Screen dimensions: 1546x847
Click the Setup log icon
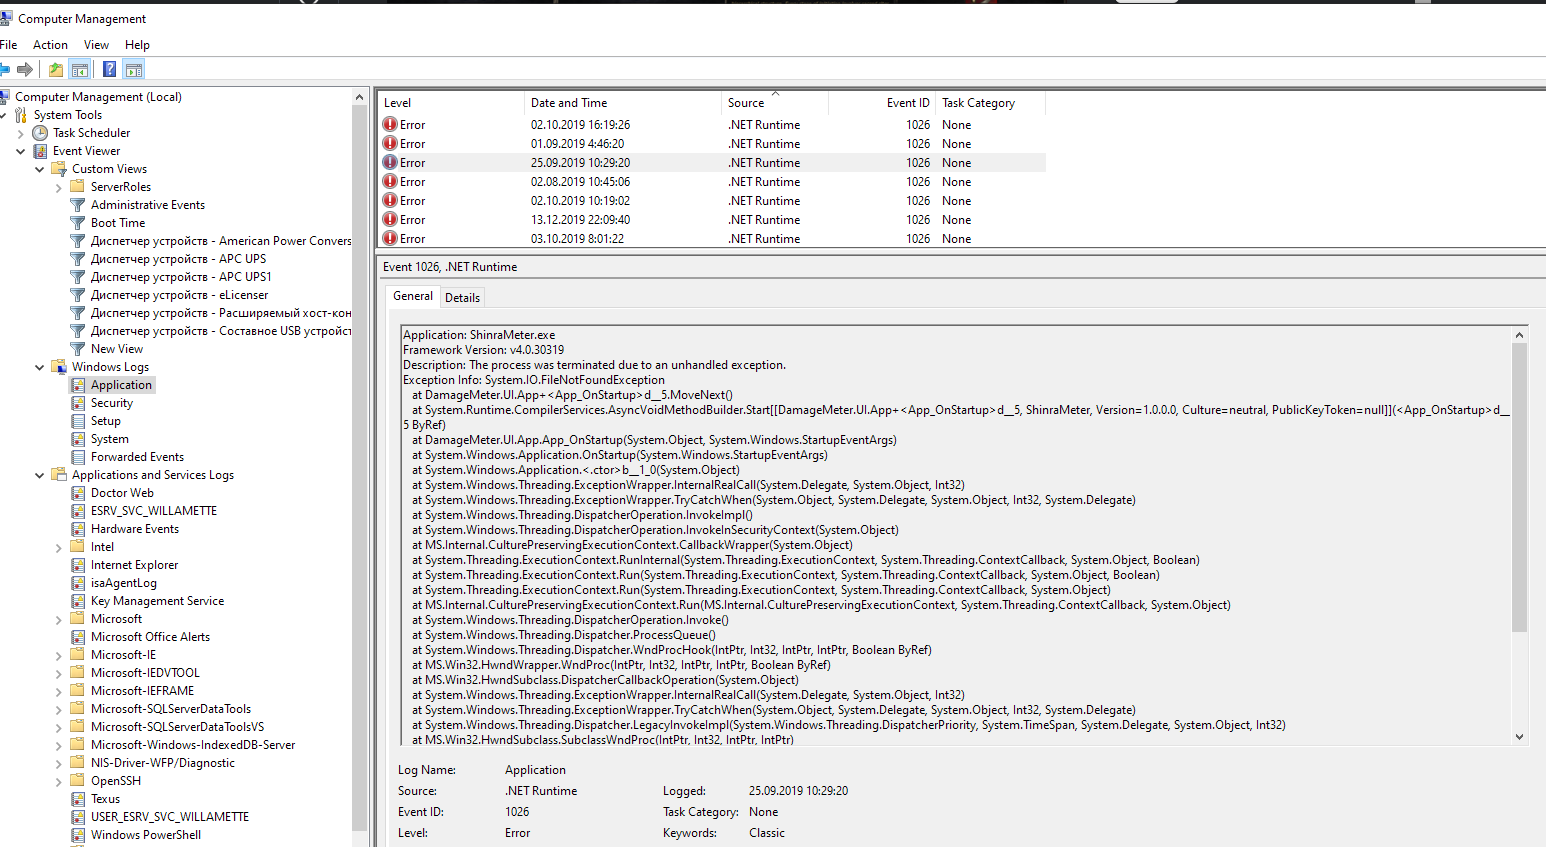(x=78, y=421)
